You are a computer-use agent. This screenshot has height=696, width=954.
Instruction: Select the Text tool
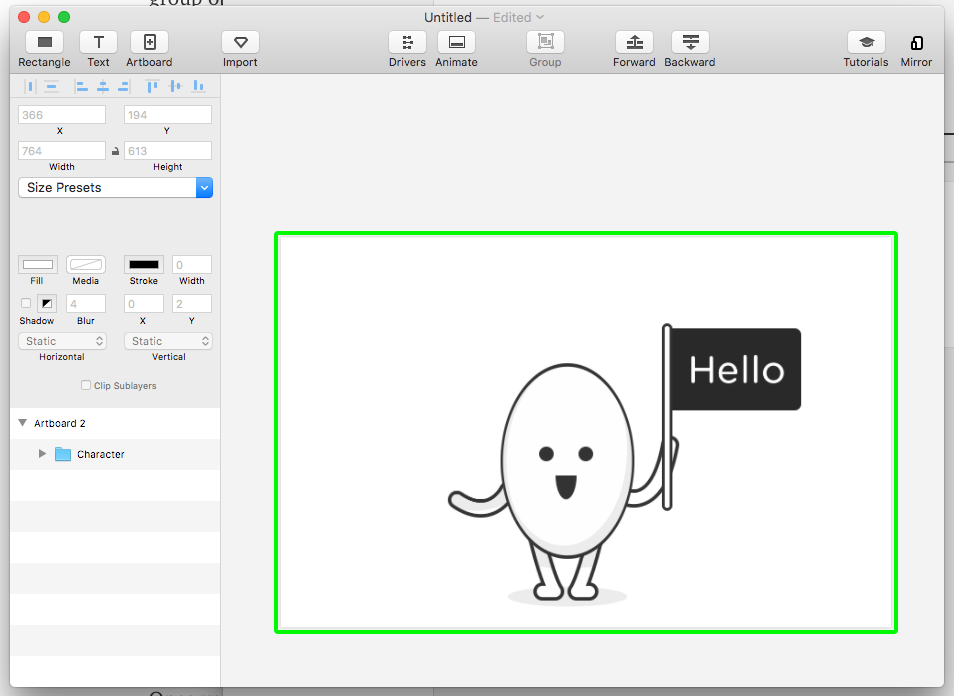pyautogui.click(x=98, y=42)
